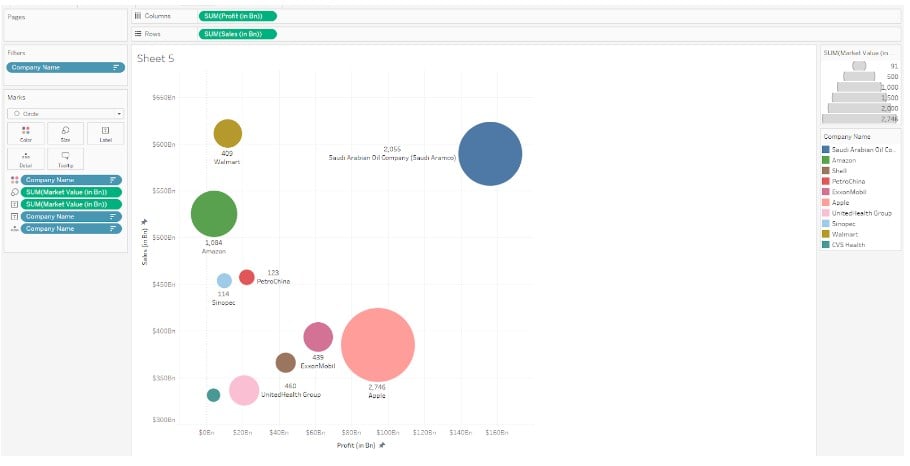Click the Company Name filter pill

66,67
